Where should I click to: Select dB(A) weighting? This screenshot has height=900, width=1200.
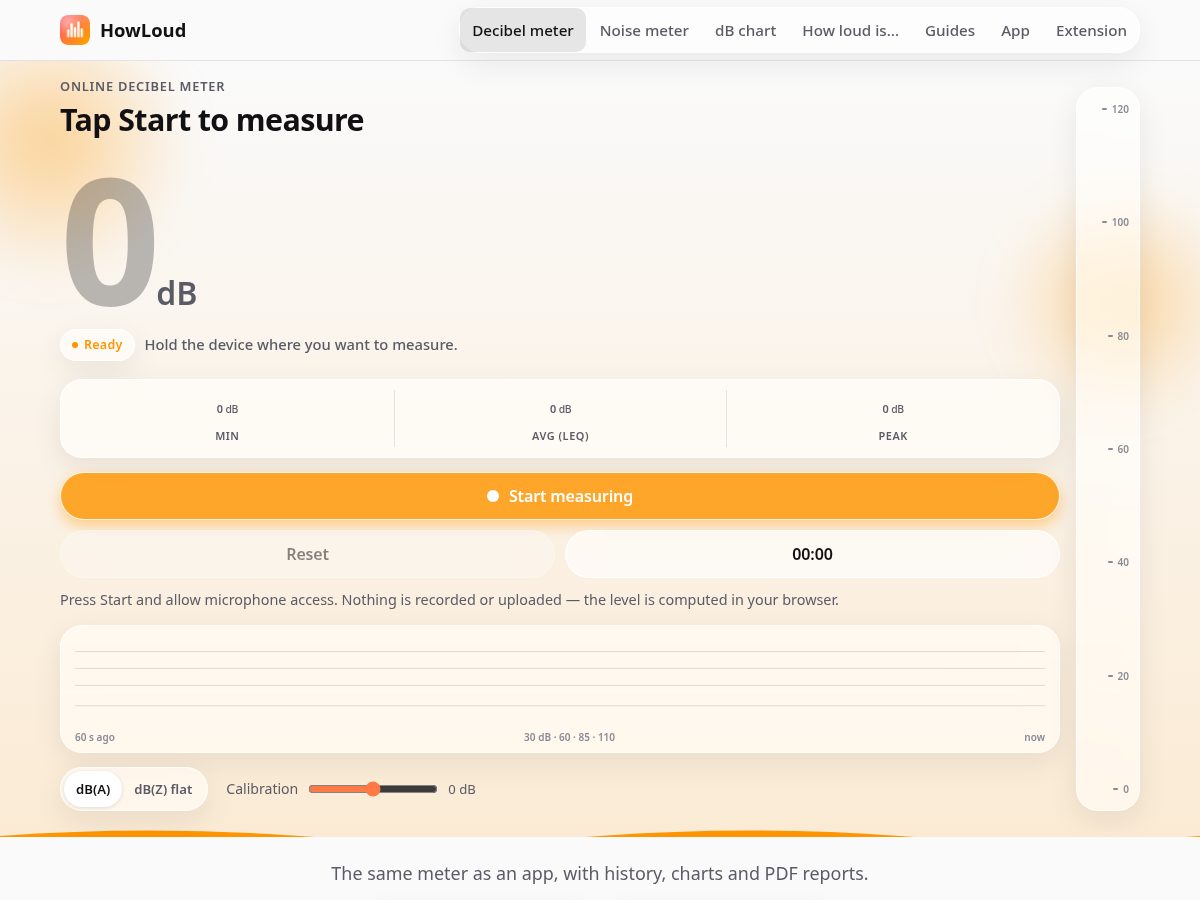click(93, 789)
